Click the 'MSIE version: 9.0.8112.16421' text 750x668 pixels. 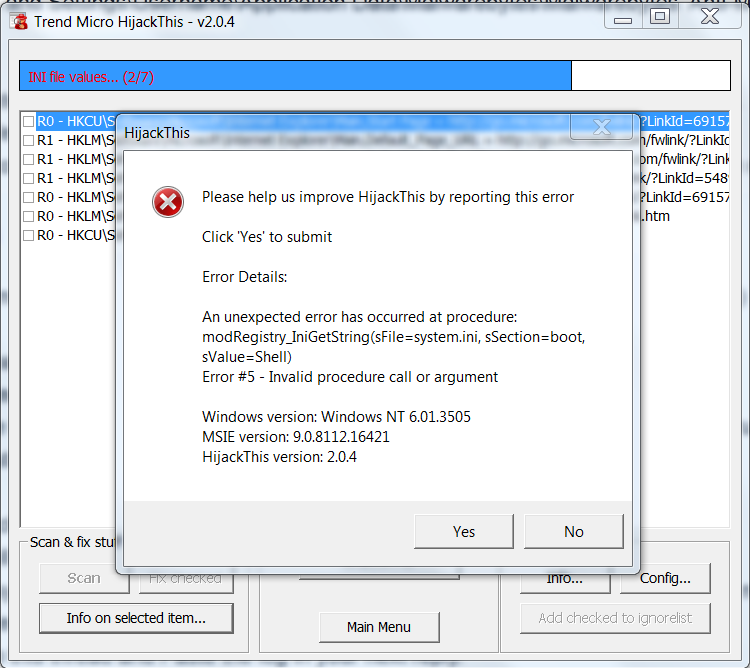click(x=296, y=437)
